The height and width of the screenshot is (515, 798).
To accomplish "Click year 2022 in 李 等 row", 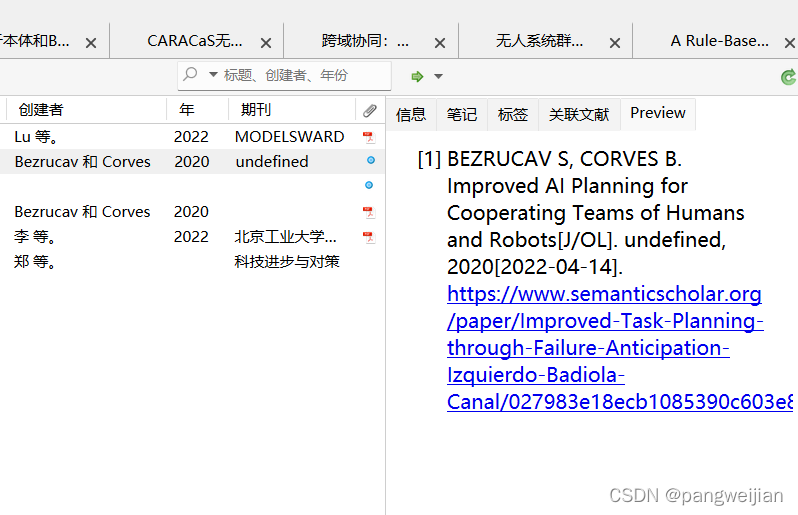I will coord(191,237).
